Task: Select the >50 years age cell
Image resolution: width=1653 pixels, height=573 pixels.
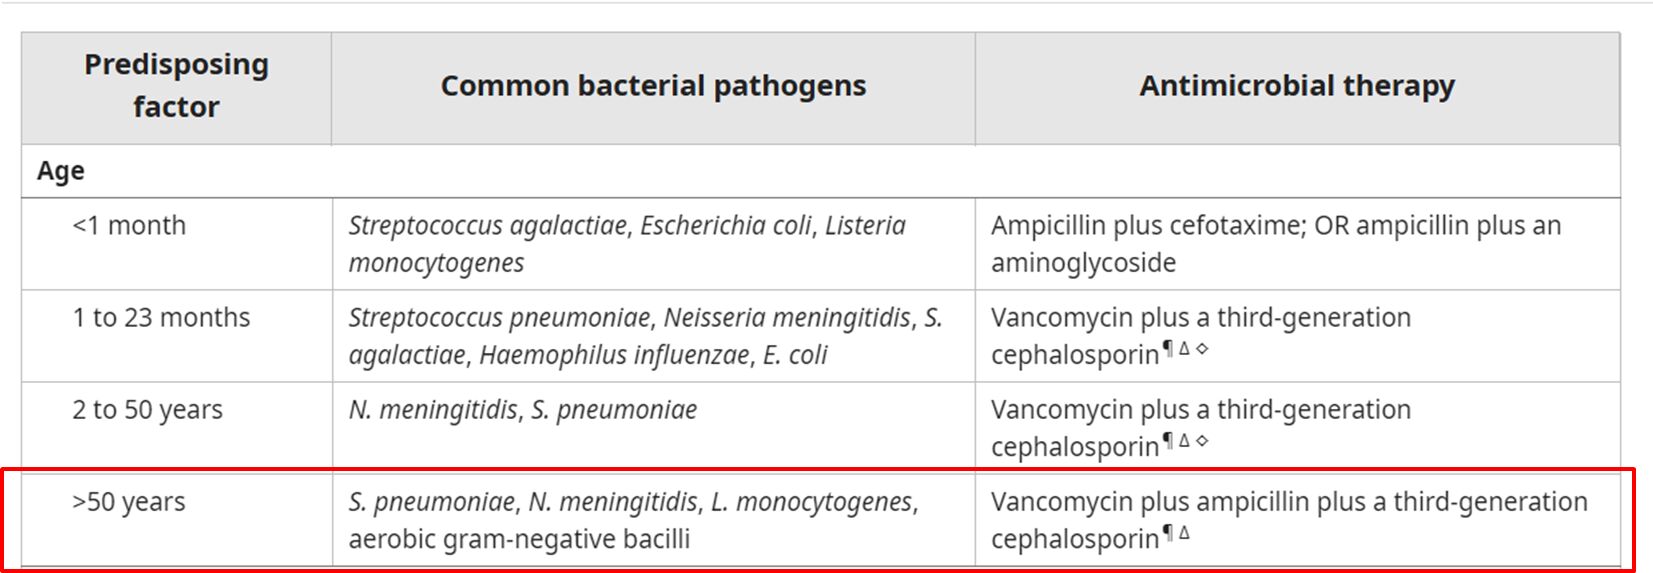Action: (x=129, y=502)
